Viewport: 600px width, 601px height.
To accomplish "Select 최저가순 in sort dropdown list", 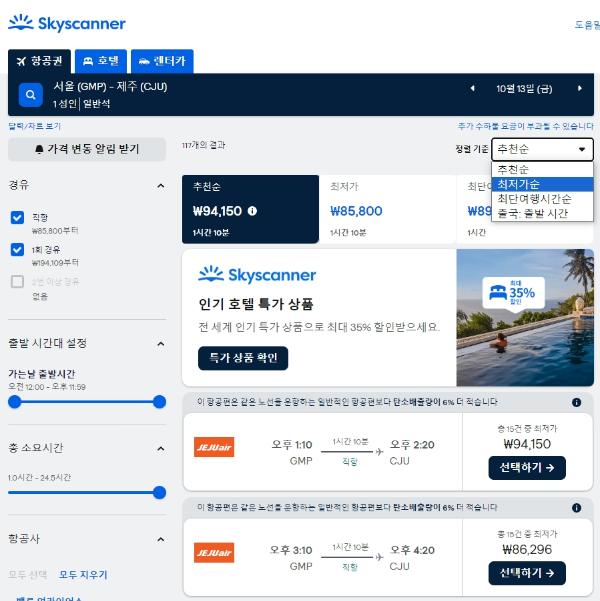I will 542,184.
